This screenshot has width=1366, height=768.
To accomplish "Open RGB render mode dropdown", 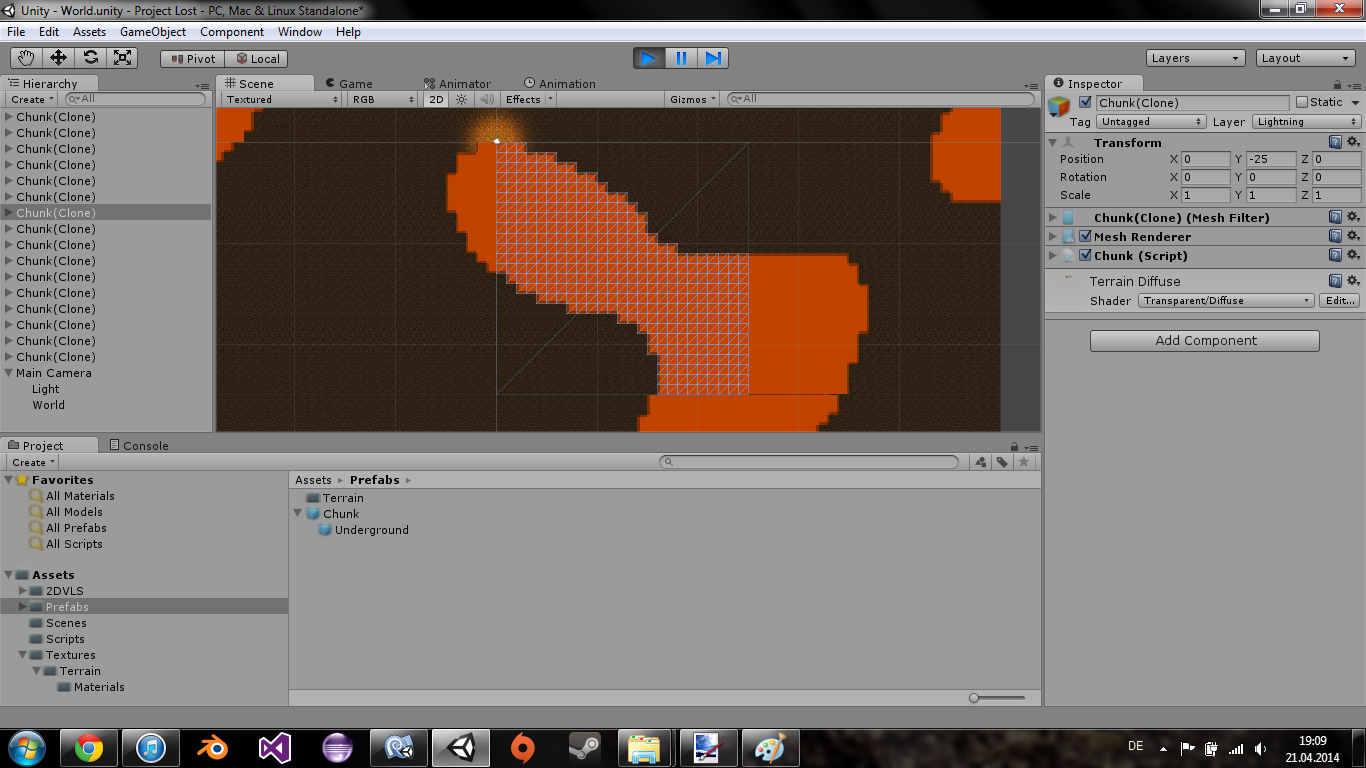I will 383,99.
